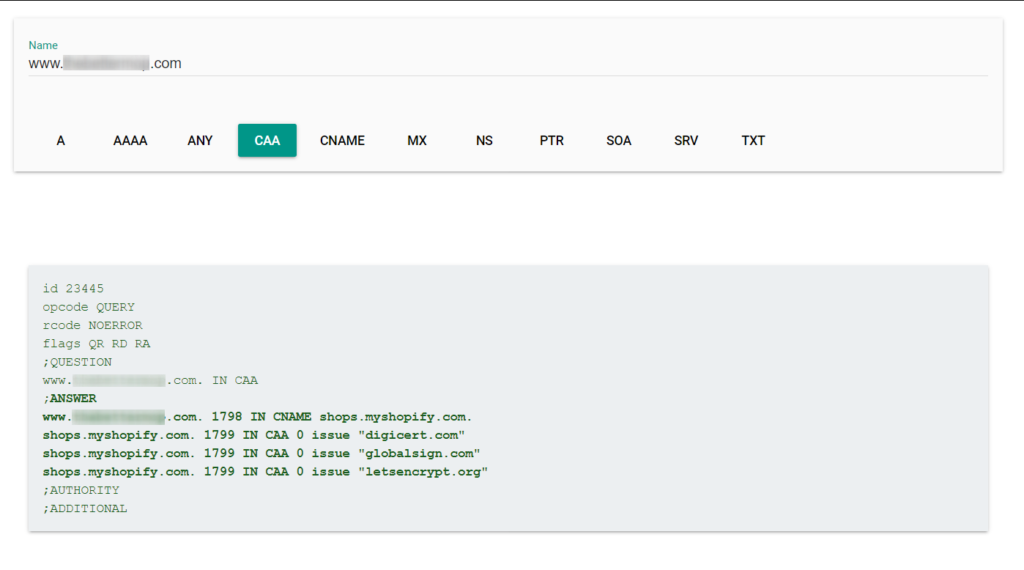The height and width of the screenshot is (570, 1024).
Task: Look up TXT records
Action: tap(753, 141)
